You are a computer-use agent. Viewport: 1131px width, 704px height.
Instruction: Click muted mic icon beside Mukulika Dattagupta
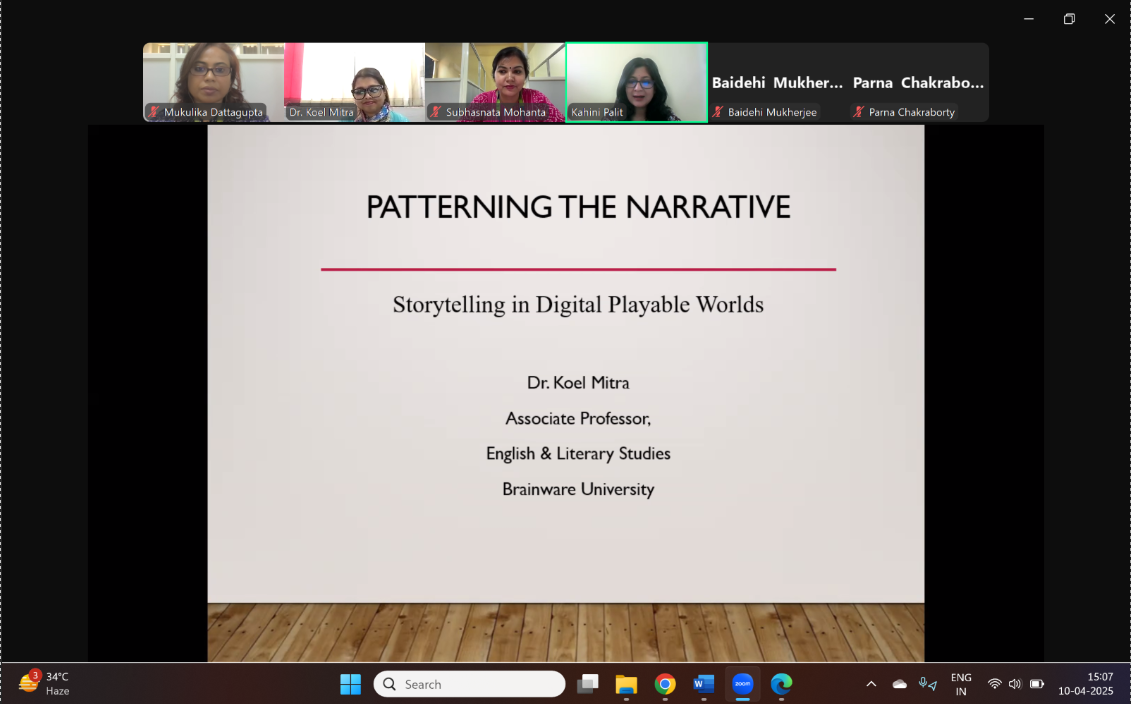[x=154, y=112]
